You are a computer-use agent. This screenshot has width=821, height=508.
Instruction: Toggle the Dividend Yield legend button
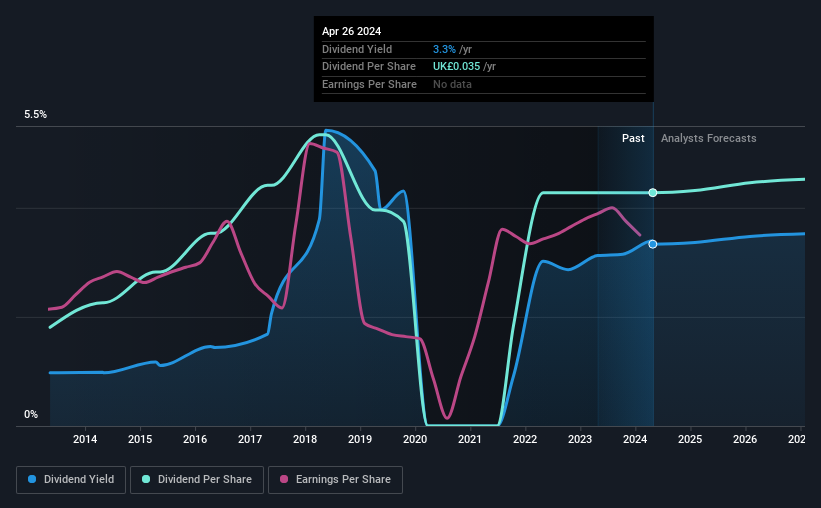pos(71,480)
